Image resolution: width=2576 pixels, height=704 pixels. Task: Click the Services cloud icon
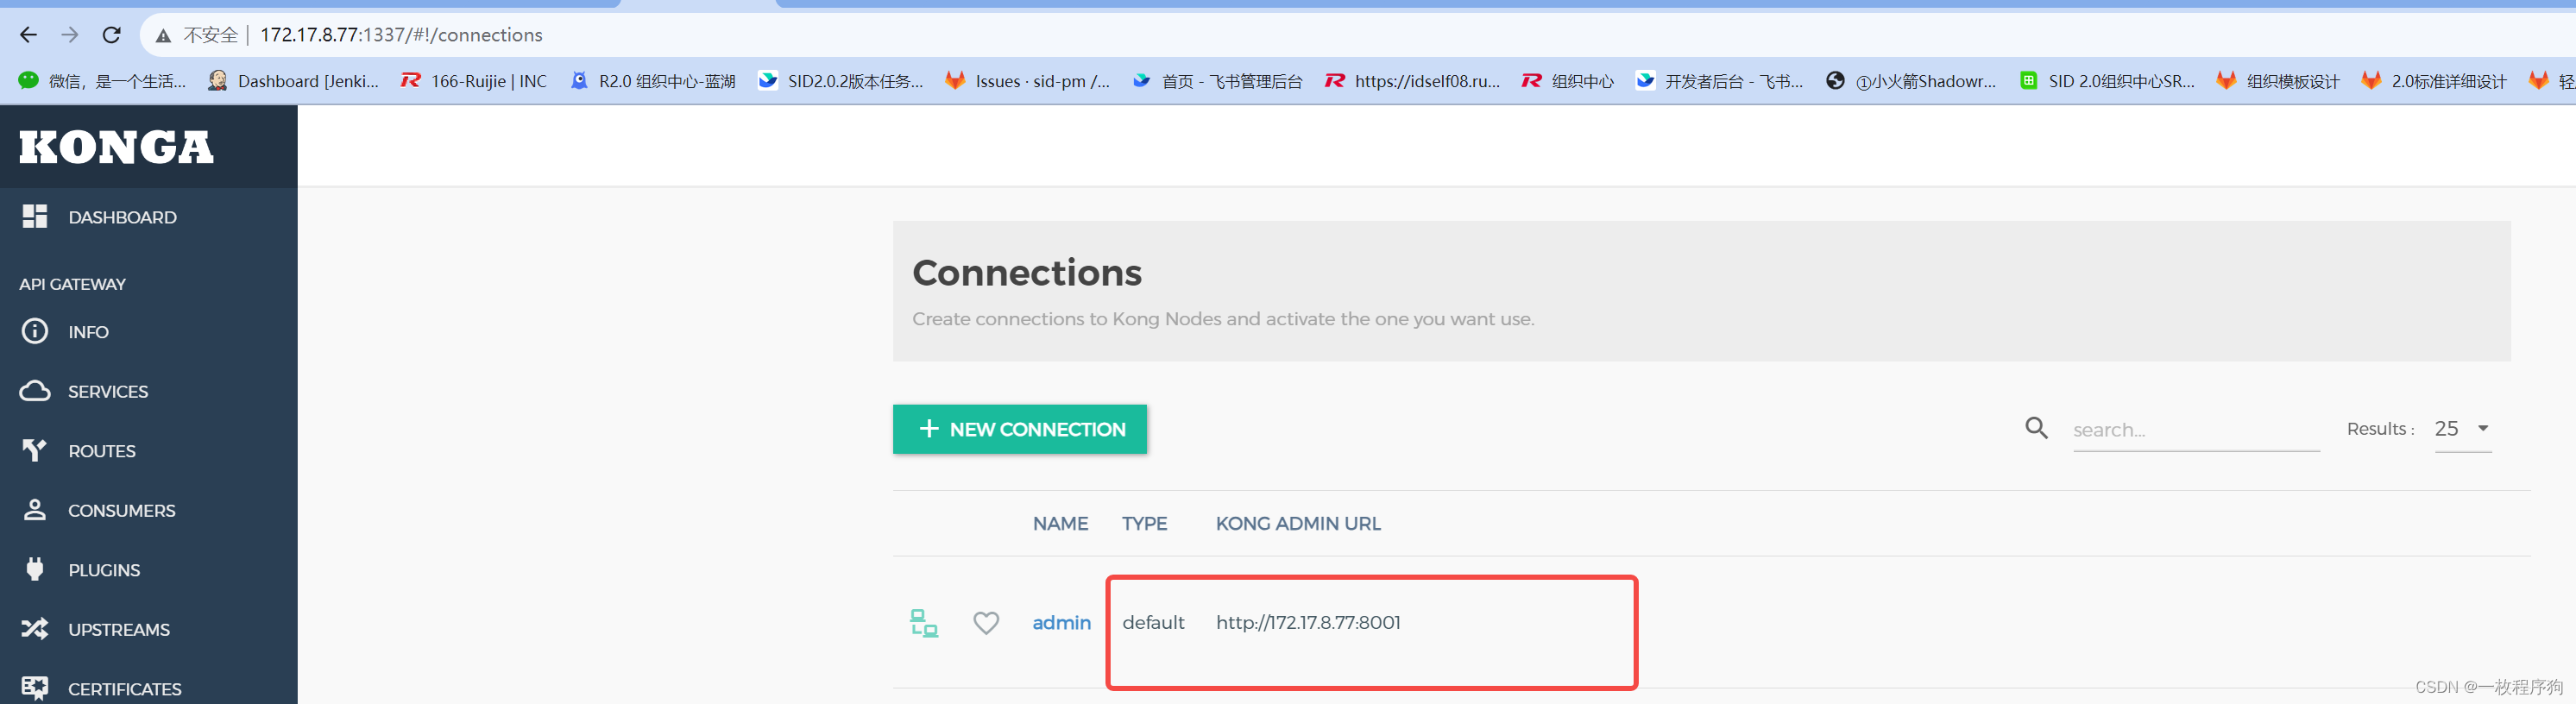coord(35,391)
